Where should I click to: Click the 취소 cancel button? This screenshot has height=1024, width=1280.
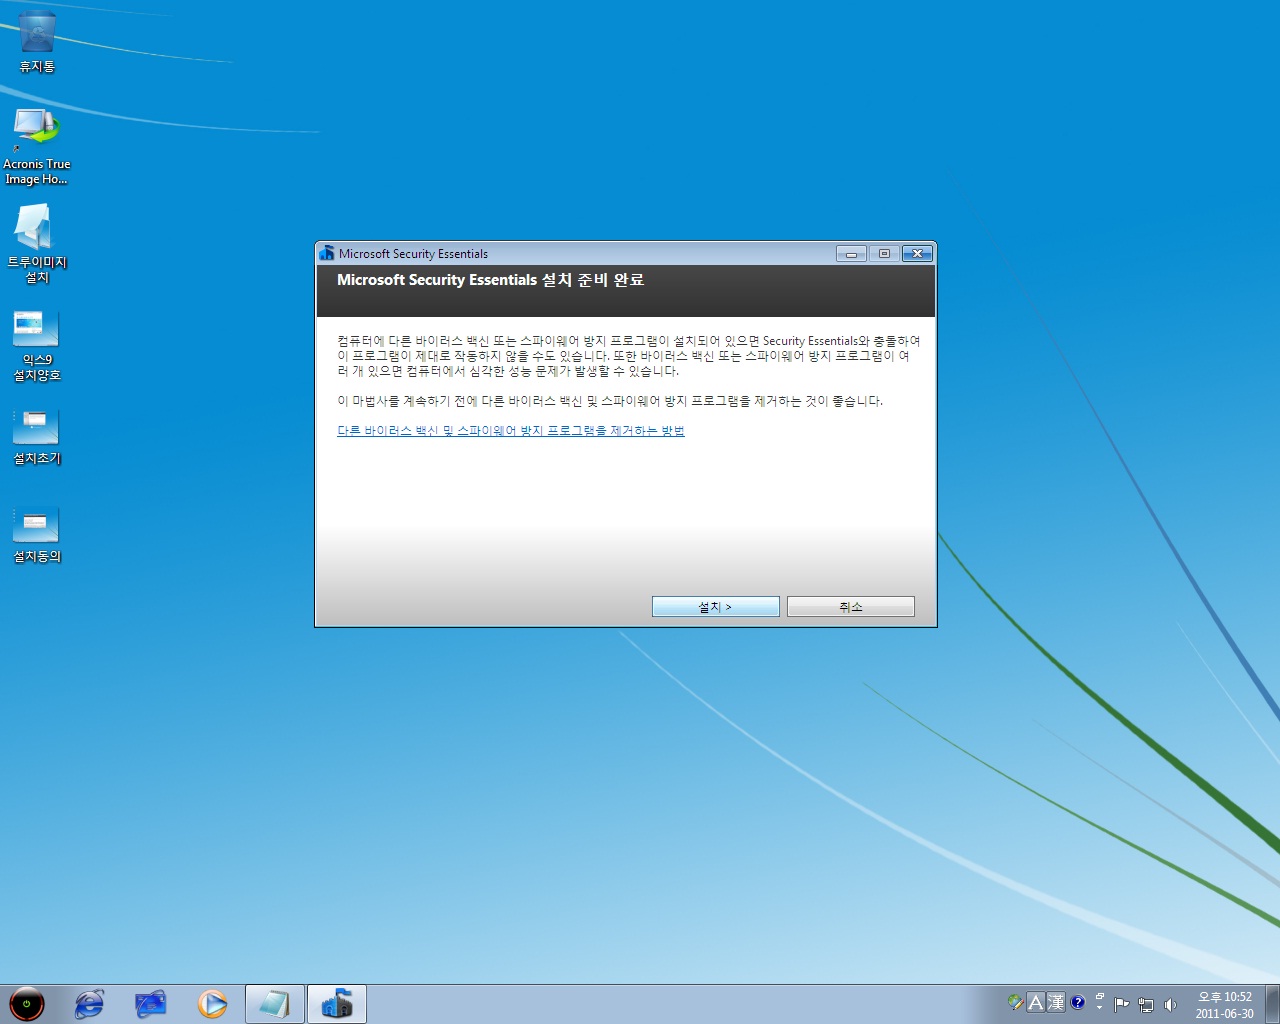850,607
